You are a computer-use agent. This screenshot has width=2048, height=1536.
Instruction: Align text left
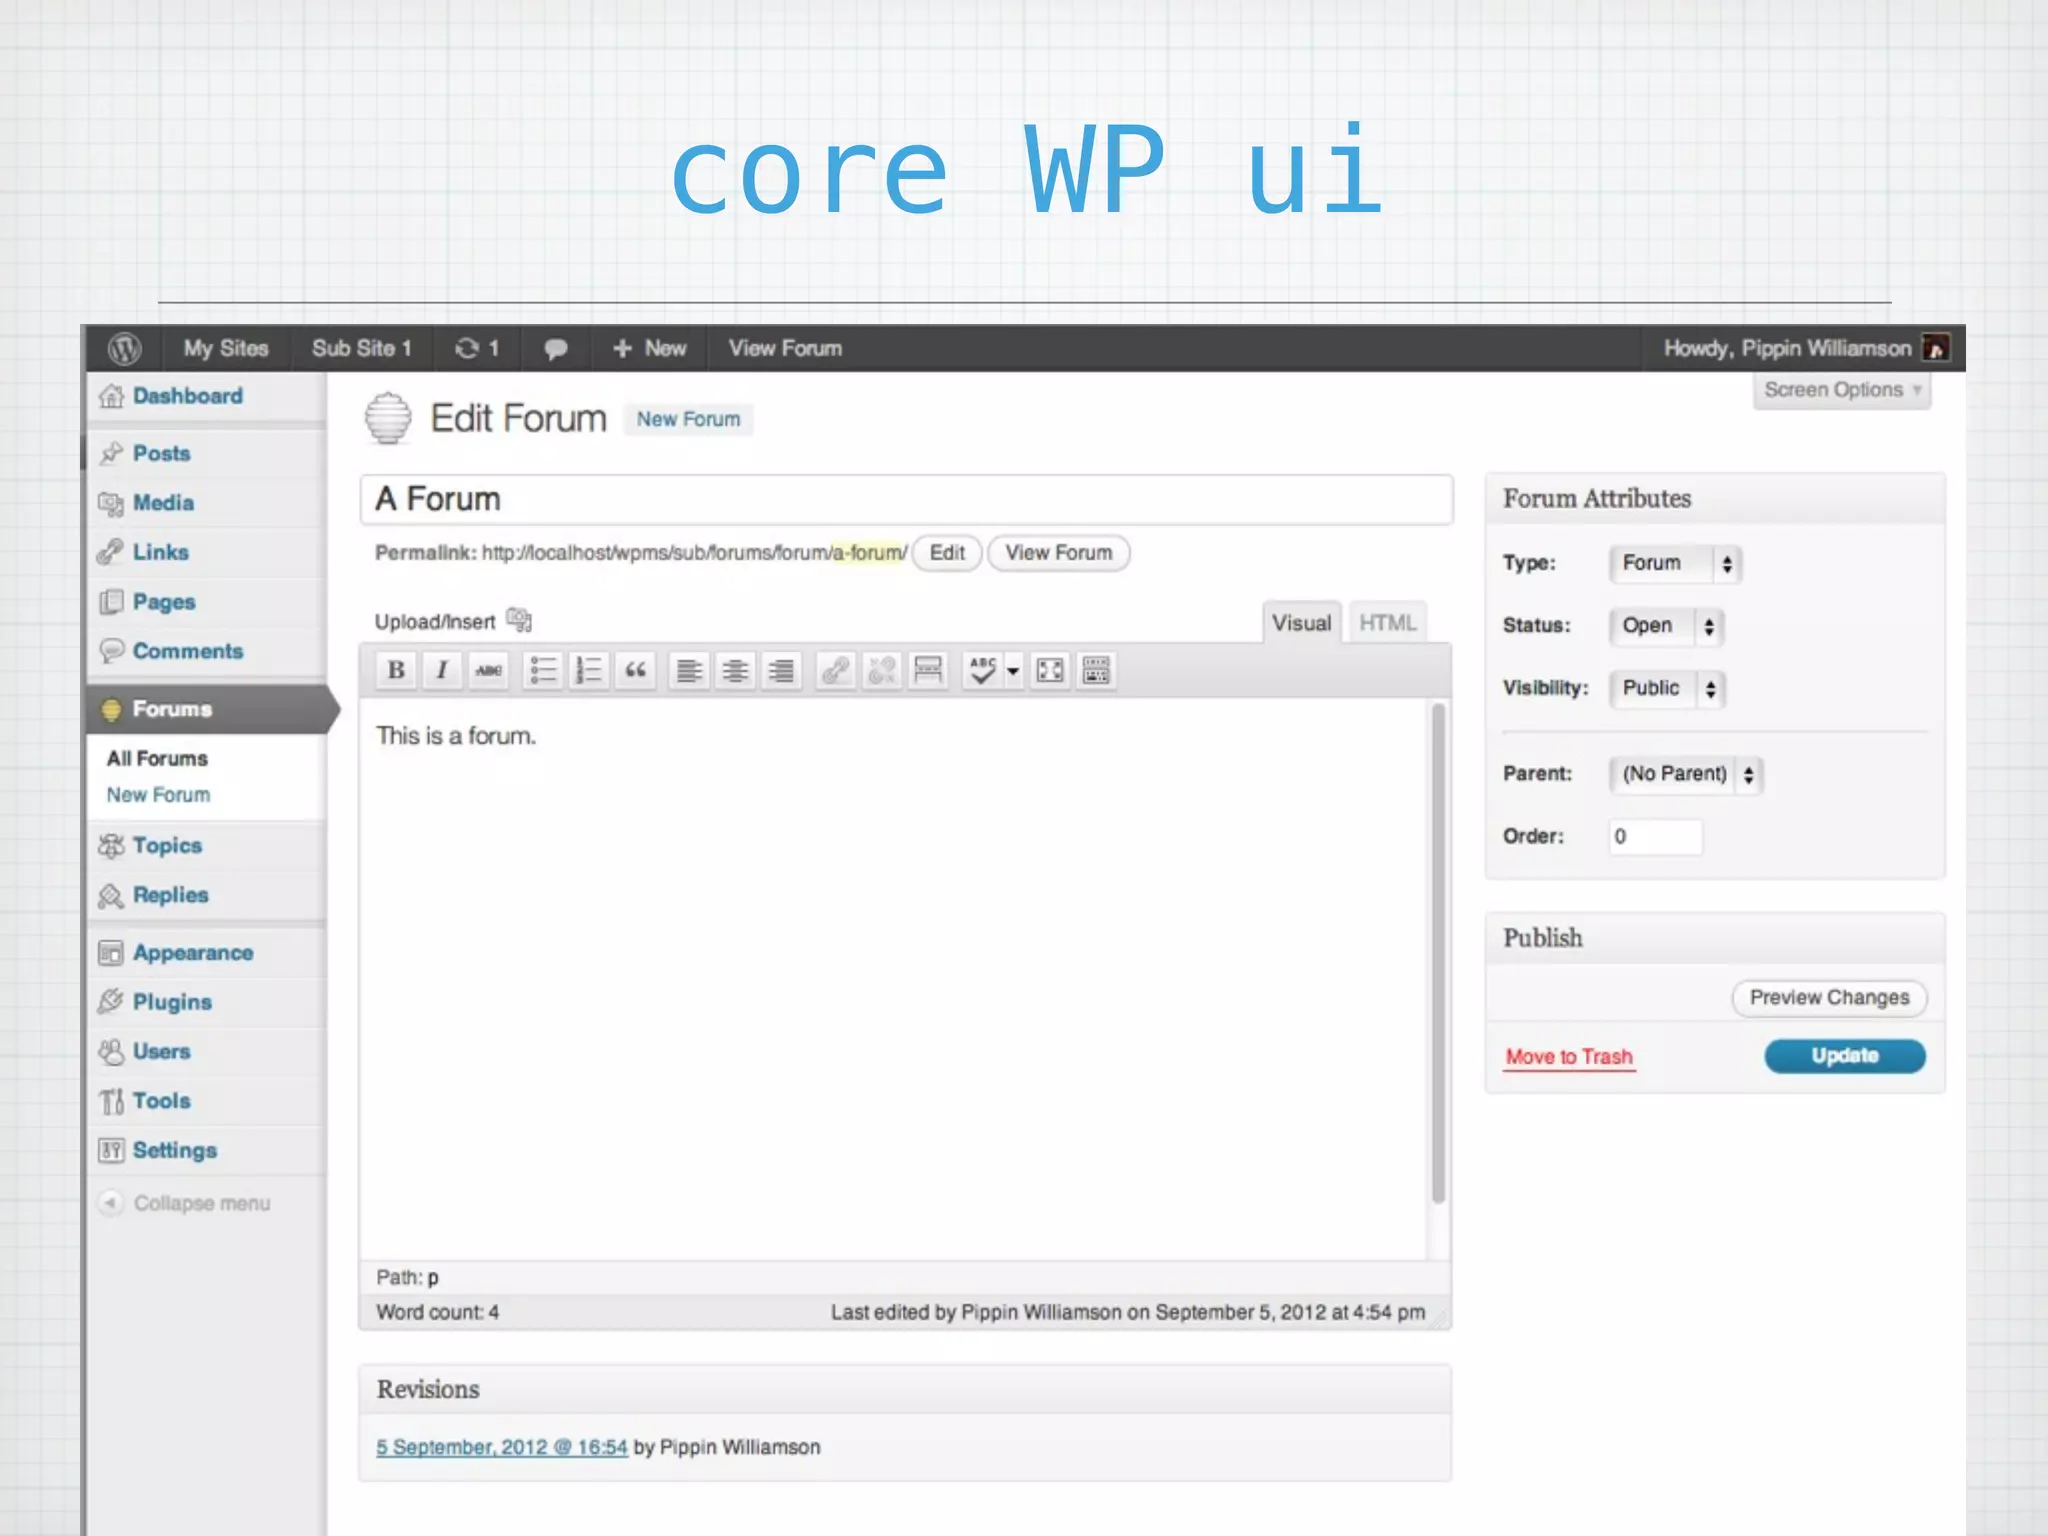point(689,670)
